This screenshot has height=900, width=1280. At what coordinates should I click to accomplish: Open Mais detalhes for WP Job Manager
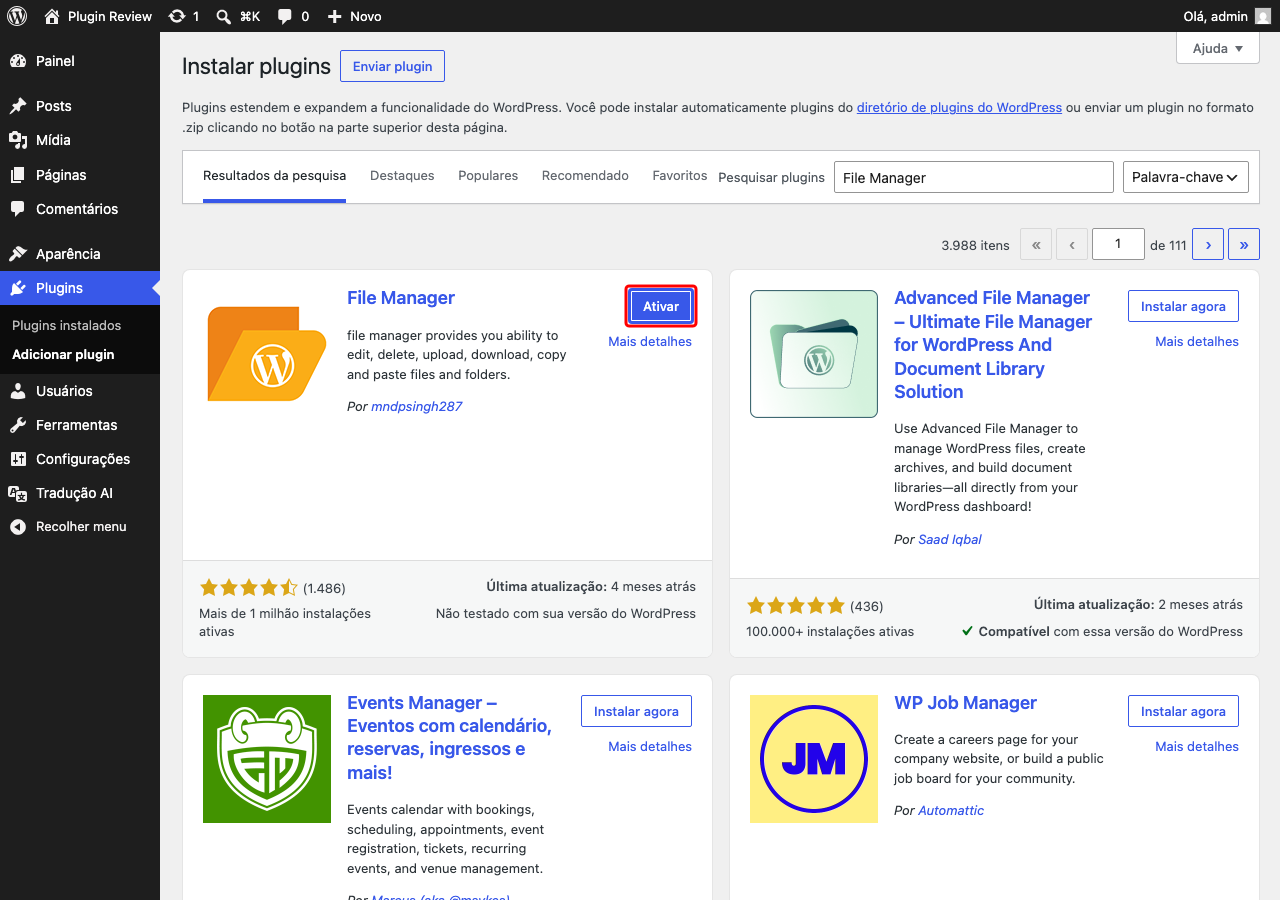coord(1197,747)
